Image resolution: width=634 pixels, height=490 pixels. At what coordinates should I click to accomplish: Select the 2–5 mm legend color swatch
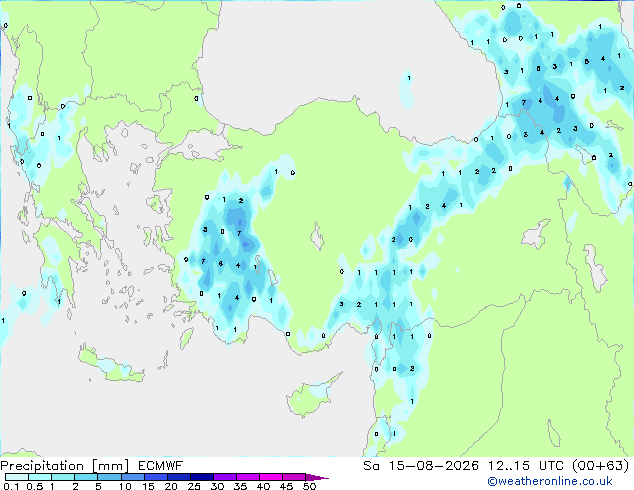[x=86, y=477]
